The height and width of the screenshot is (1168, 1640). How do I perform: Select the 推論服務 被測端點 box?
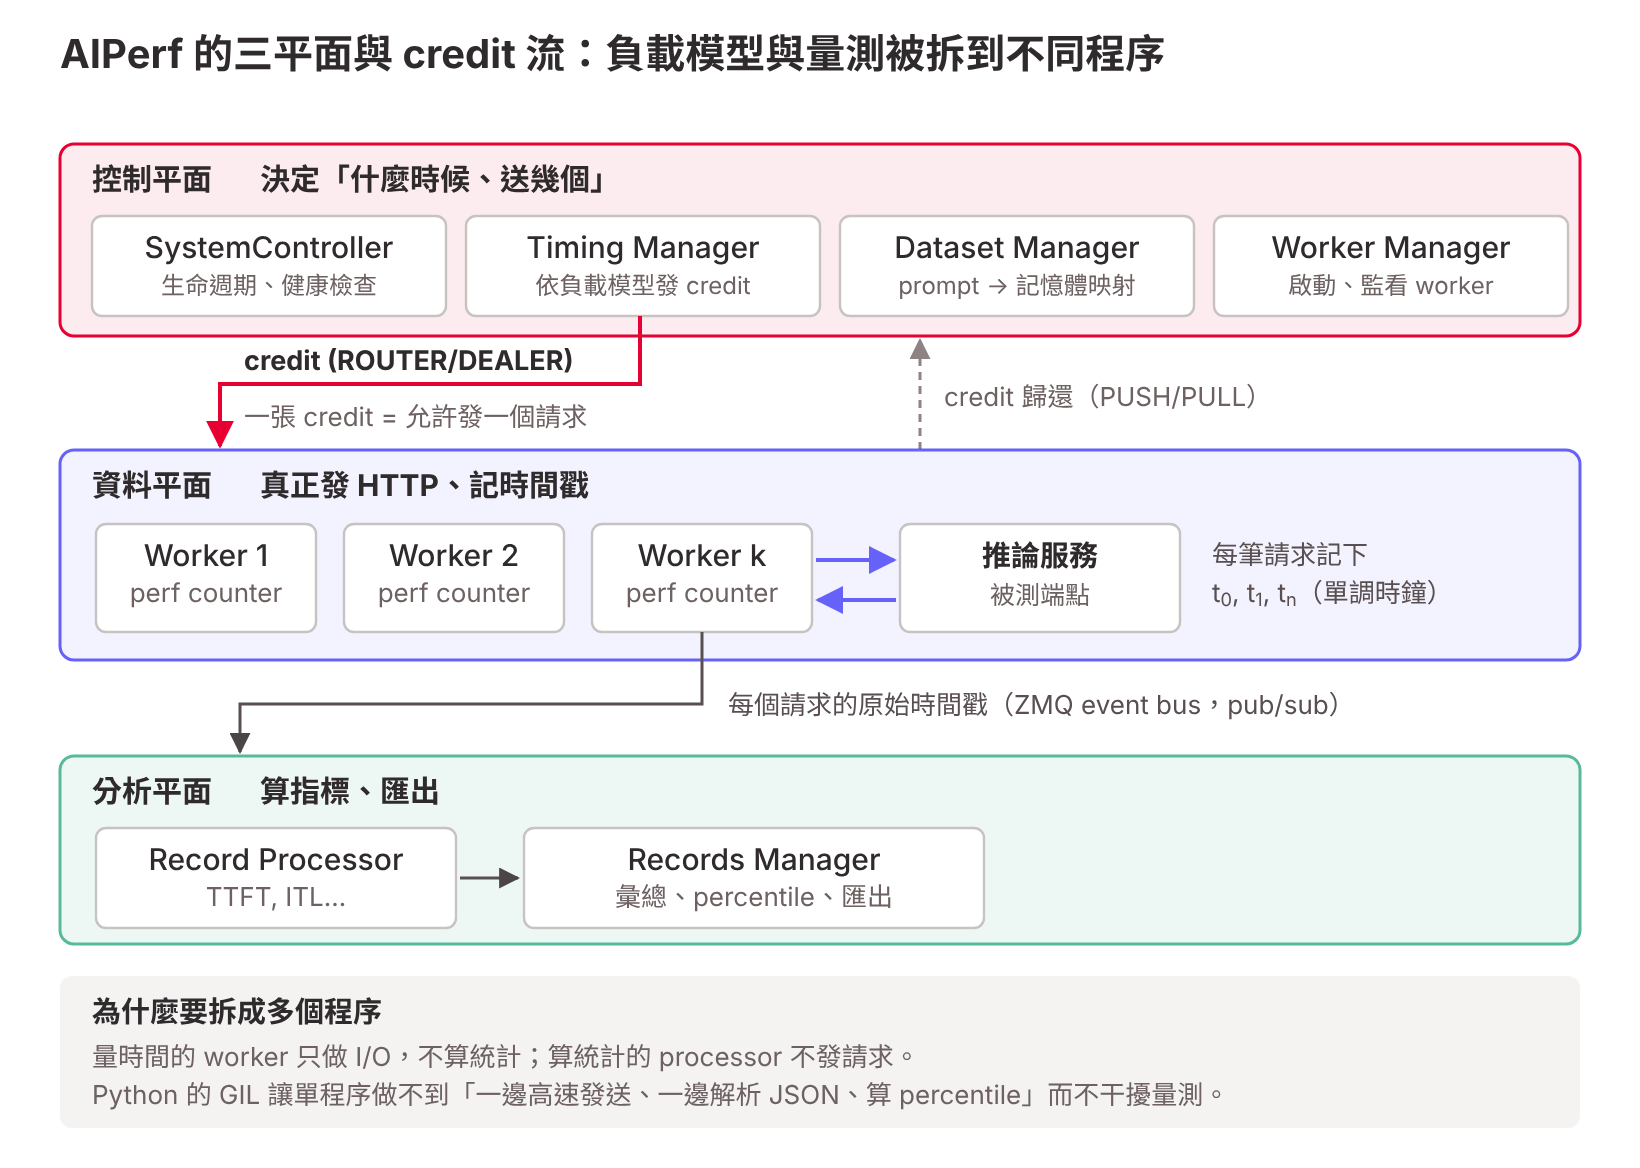(x=1040, y=578)
